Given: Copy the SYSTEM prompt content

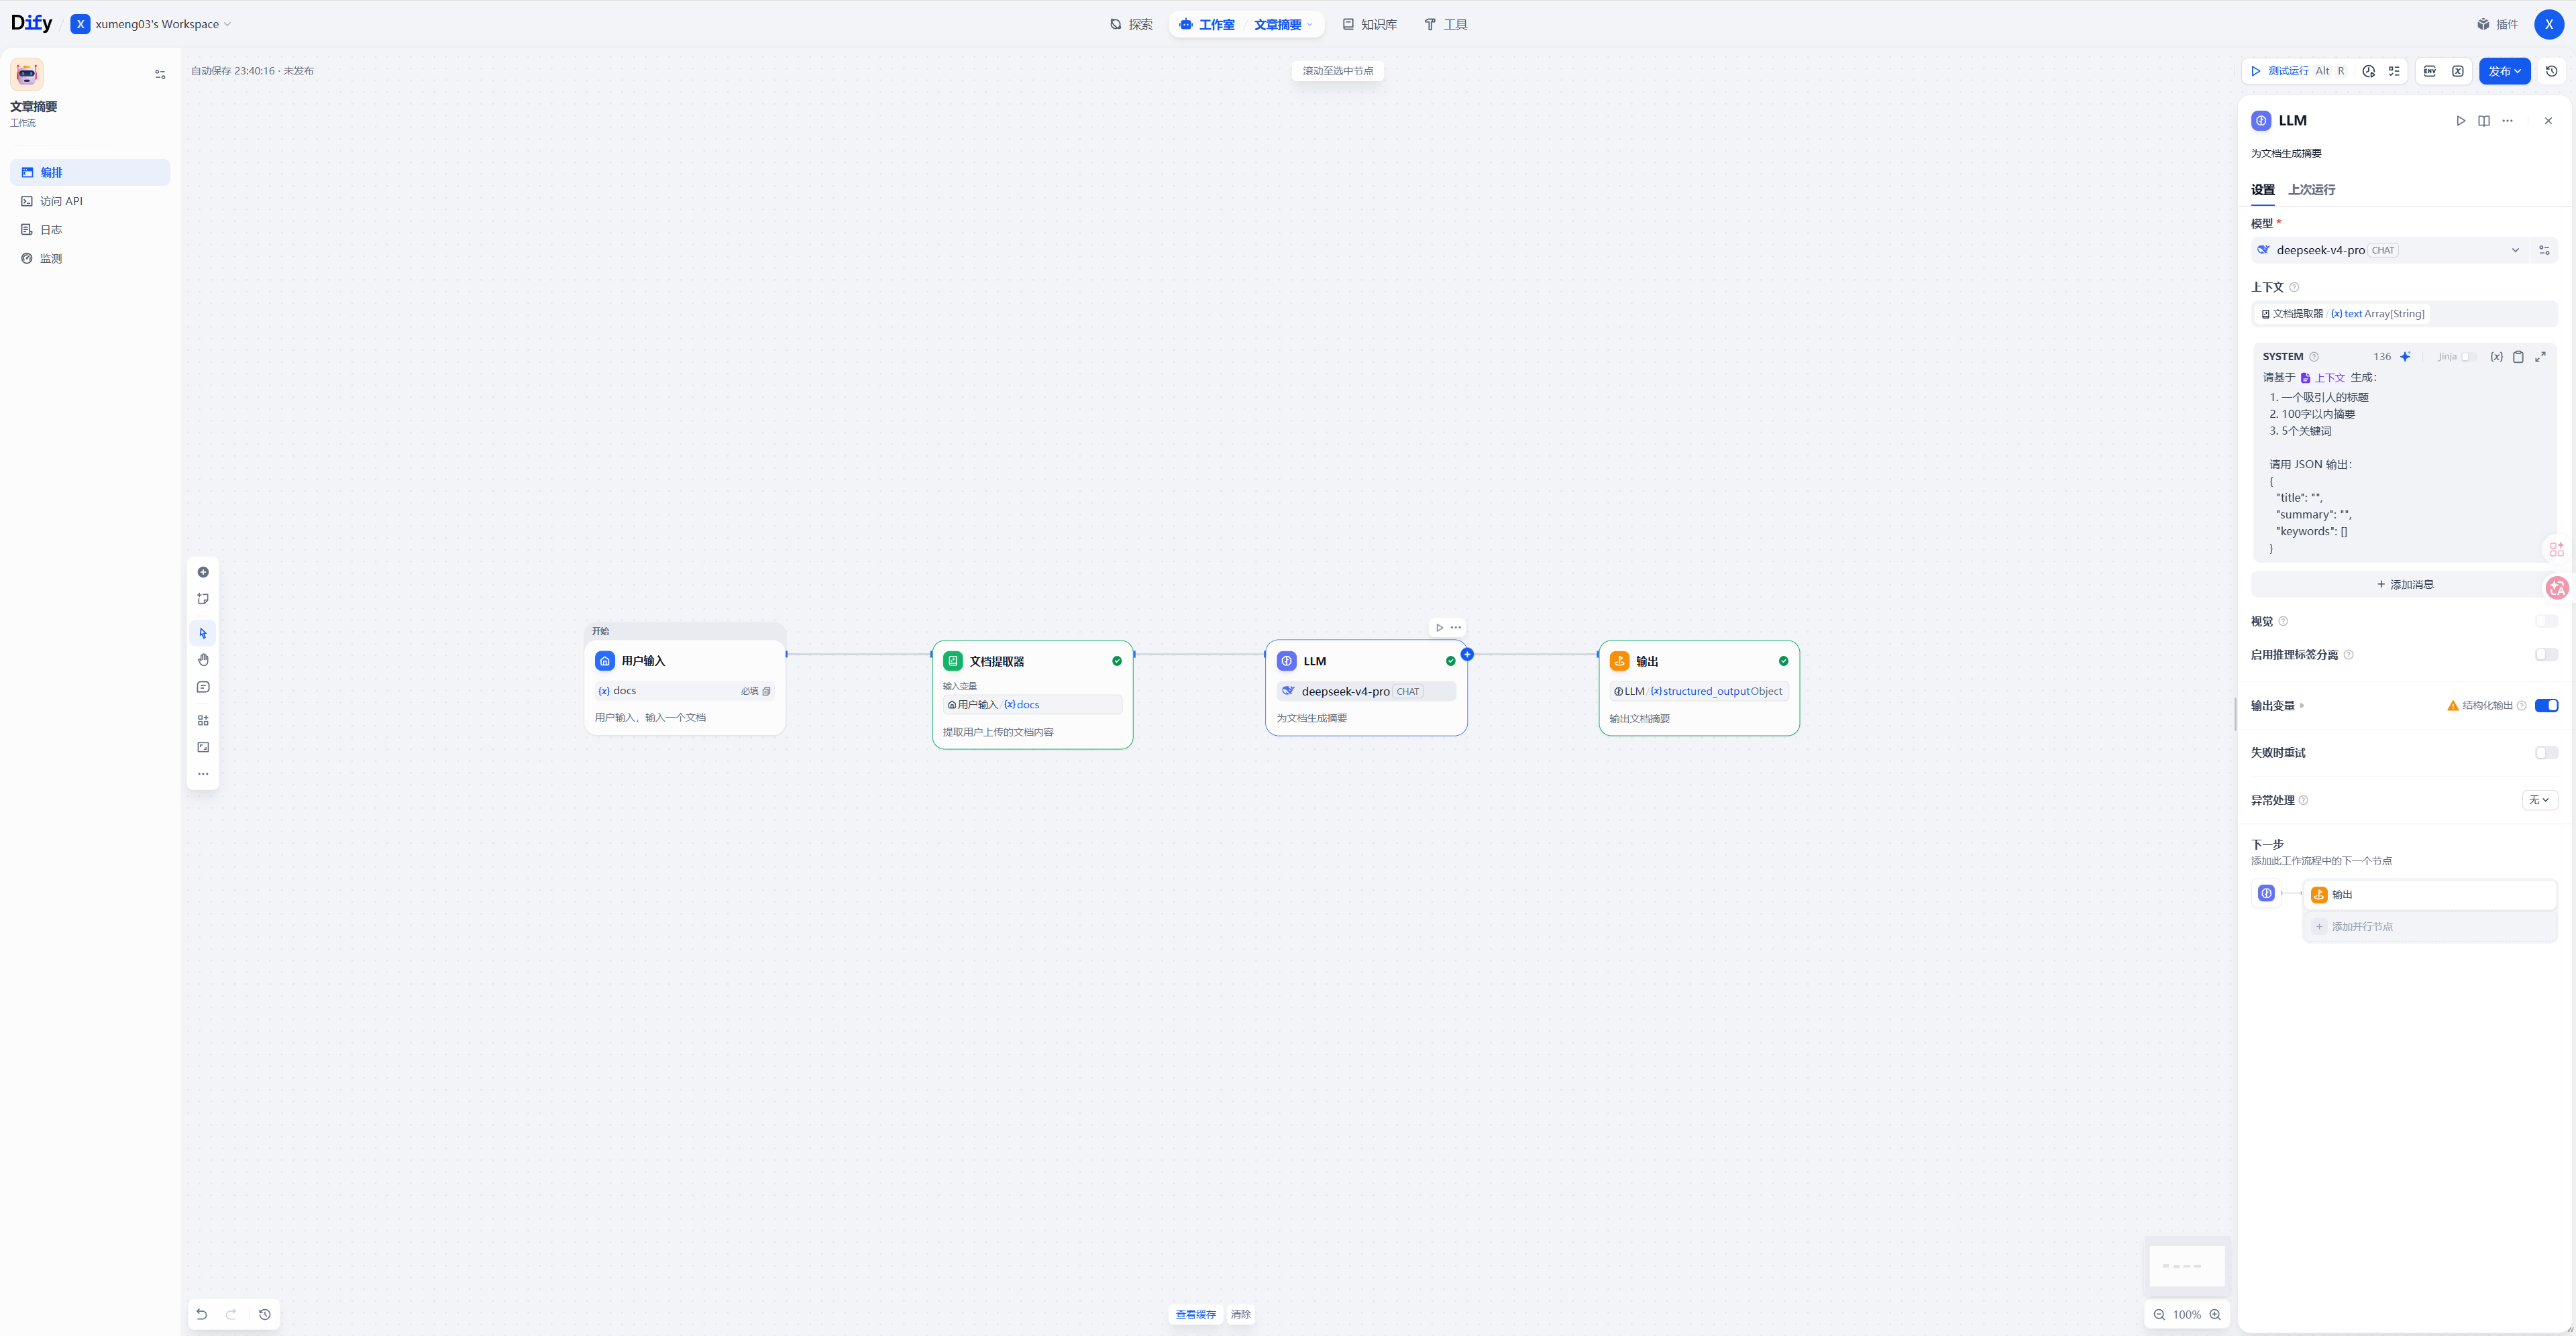Looking at the screenshot, I should point(2518,356).
